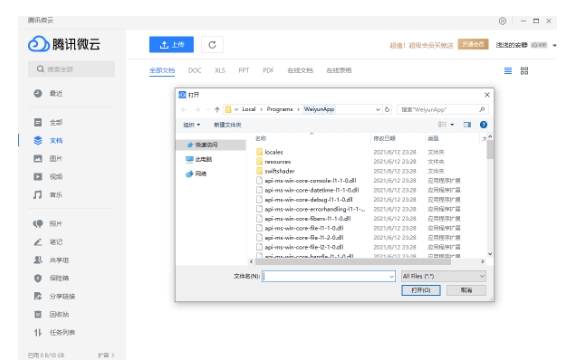Click New folder (新建文件夹) in dialog
The height and width of the screenshot is (360, 588).
click(x=228, y=125)
